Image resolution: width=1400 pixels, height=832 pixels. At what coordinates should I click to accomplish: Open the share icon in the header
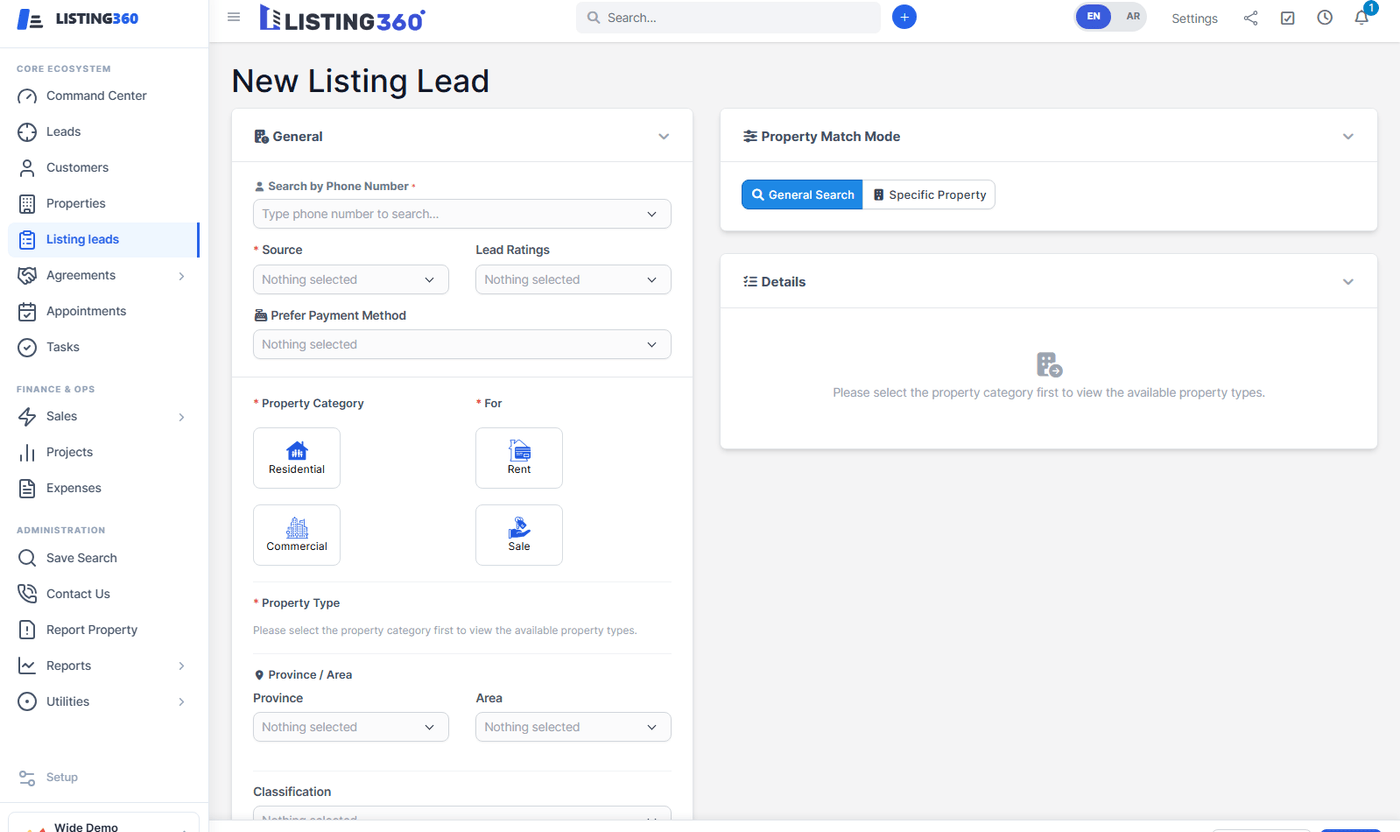1251,18
